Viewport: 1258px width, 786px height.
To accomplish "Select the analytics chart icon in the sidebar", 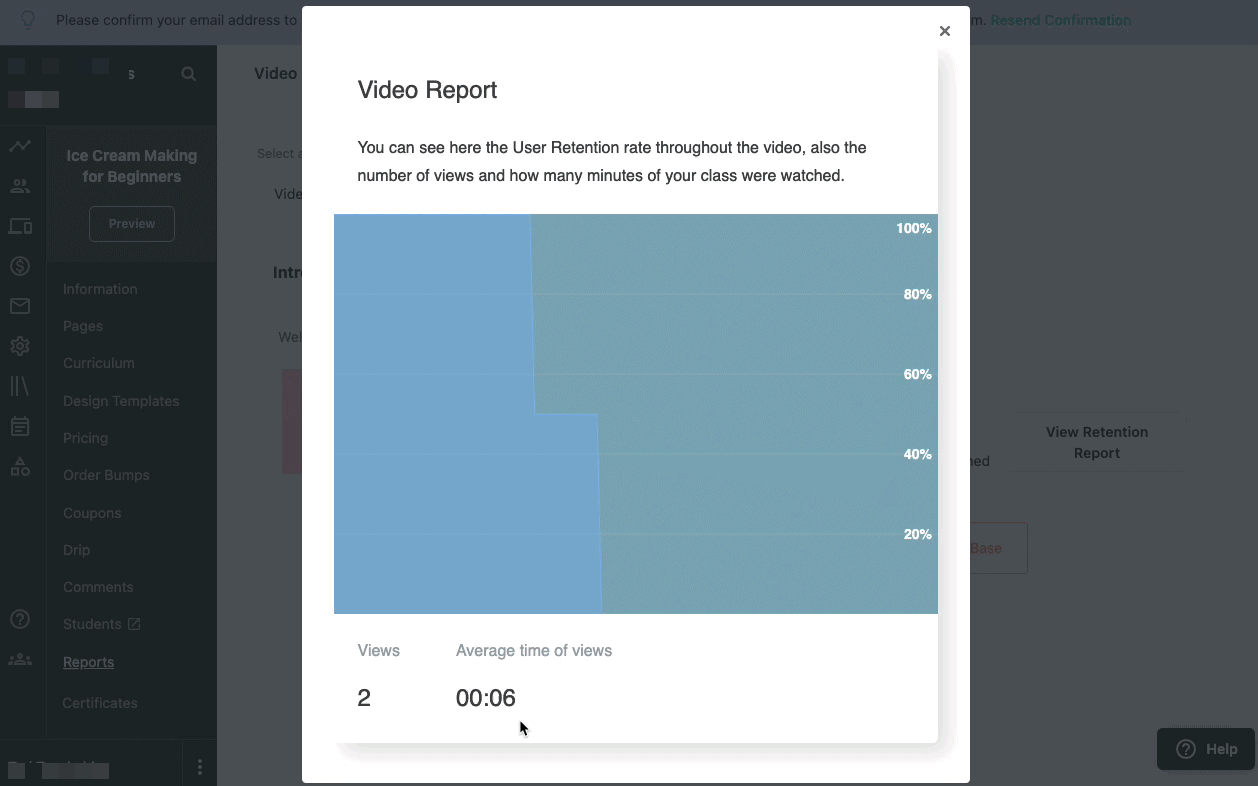I will [x=20, y=145].
